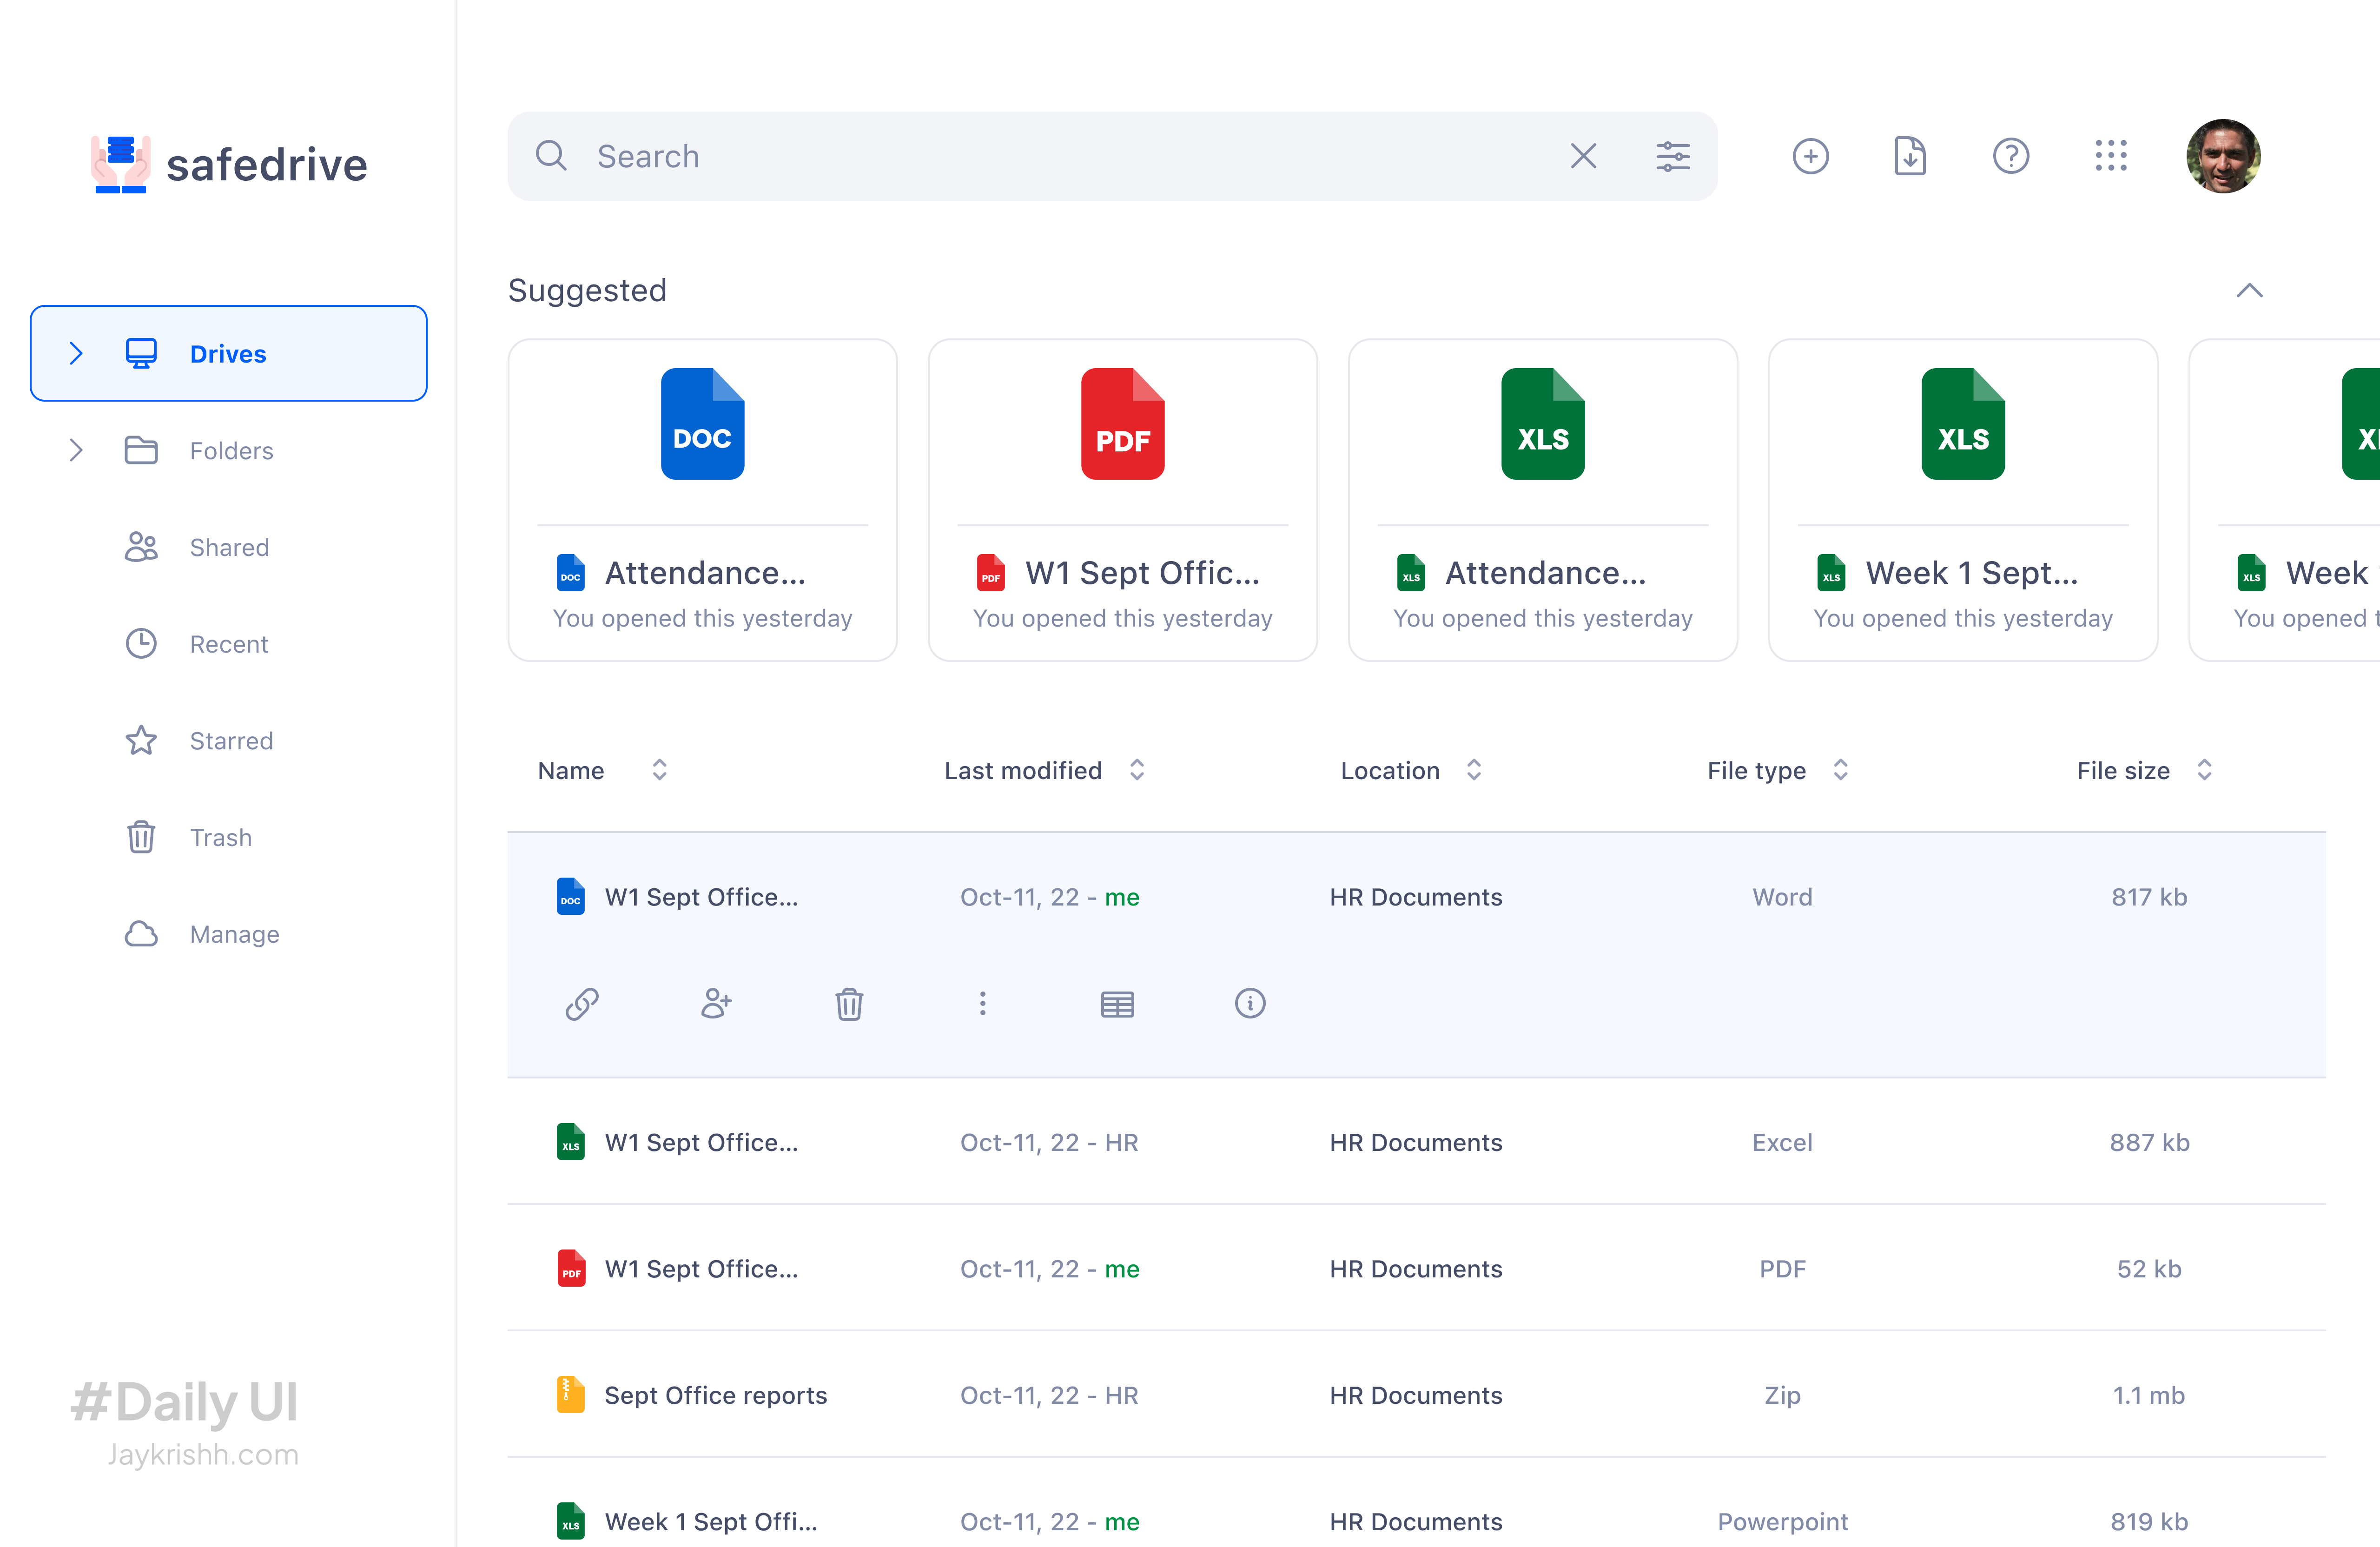Sort by Last modified column arrows
Image resolution: width=2380 pixels, height=1547 pixels.
tap(1137, 770)
